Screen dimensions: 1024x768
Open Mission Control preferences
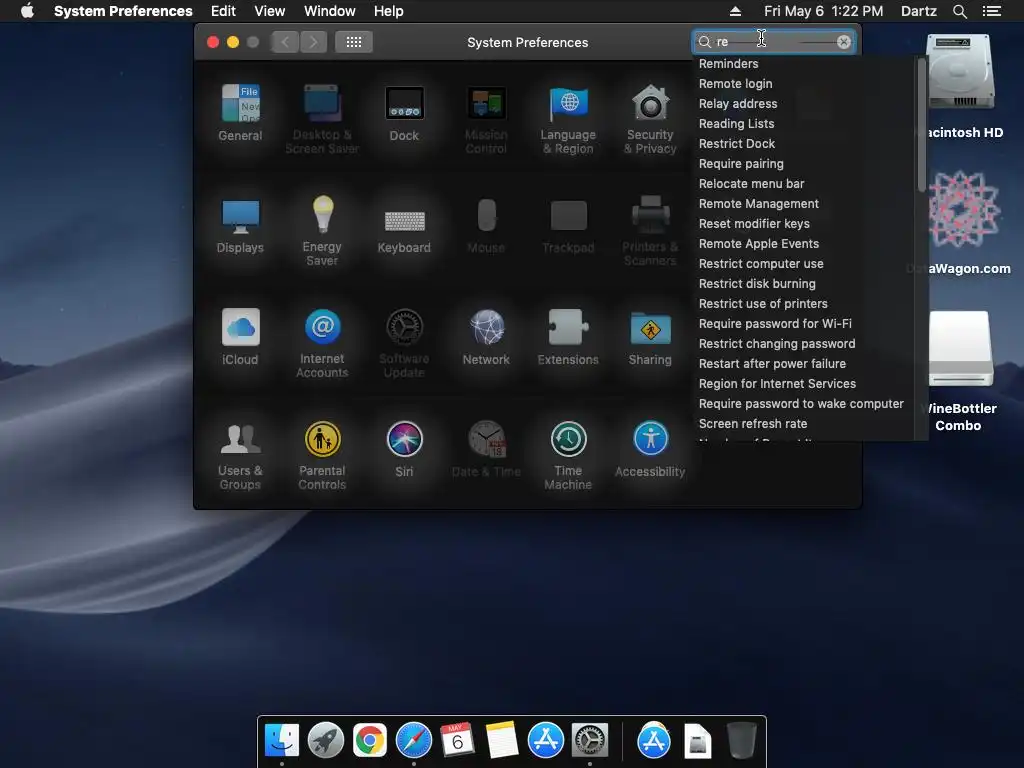pos(486,119)
